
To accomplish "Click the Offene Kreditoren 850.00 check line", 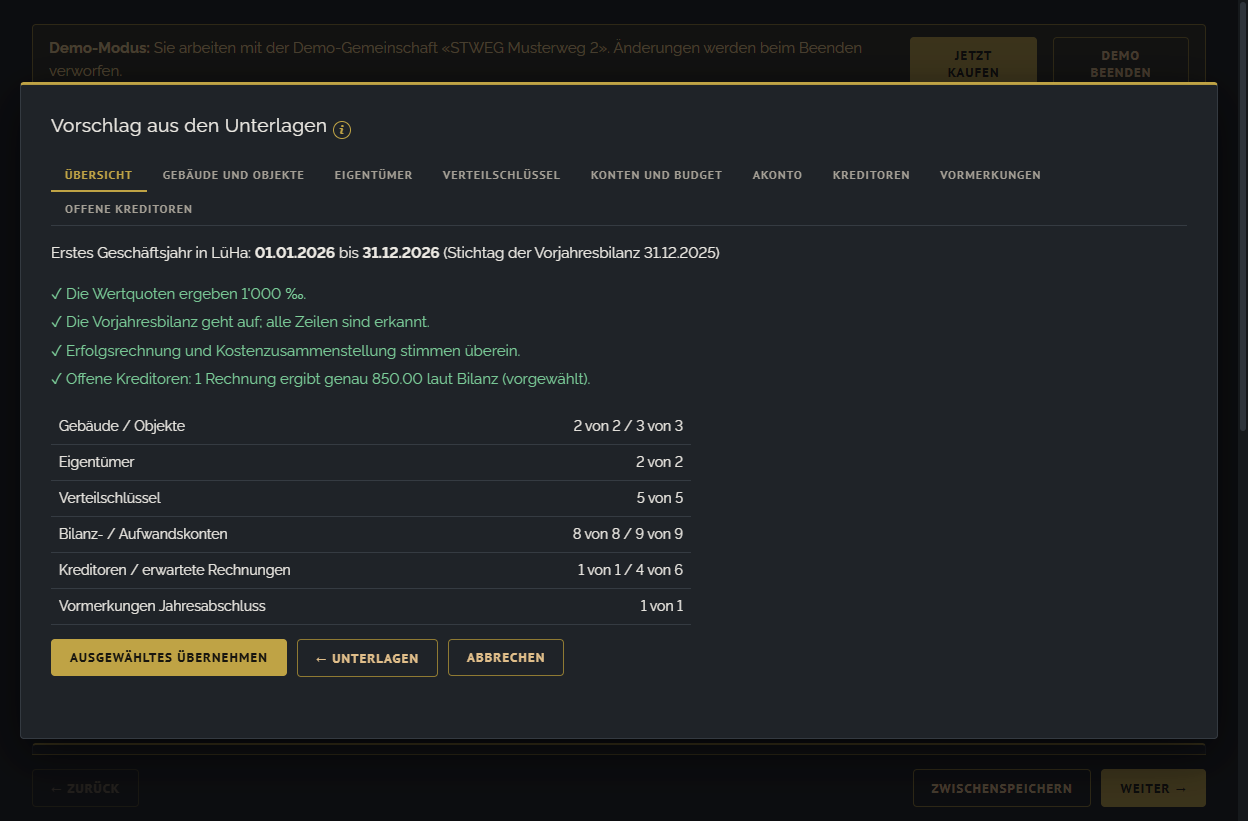I will point(321,379).
